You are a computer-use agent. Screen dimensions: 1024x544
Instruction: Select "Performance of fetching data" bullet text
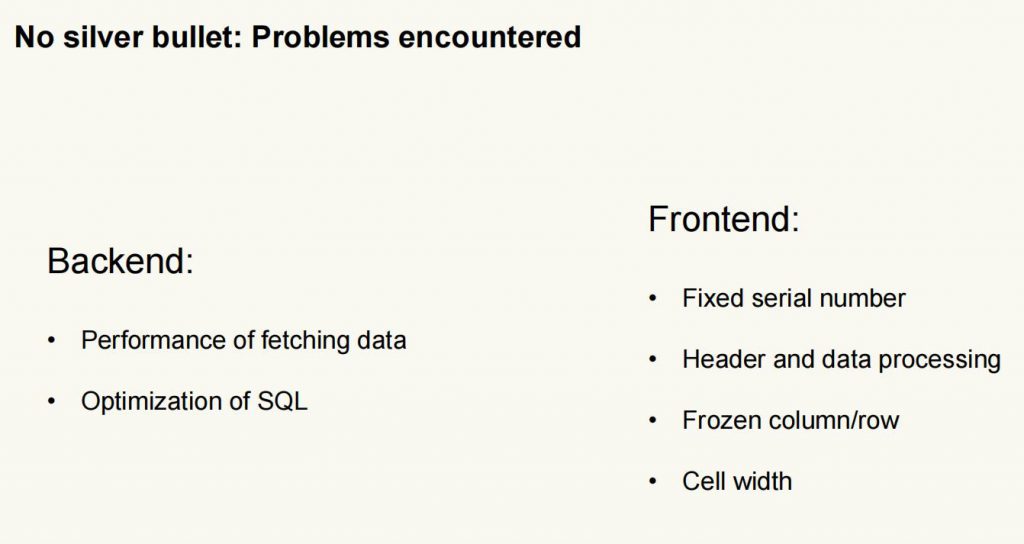coord(244,340)
